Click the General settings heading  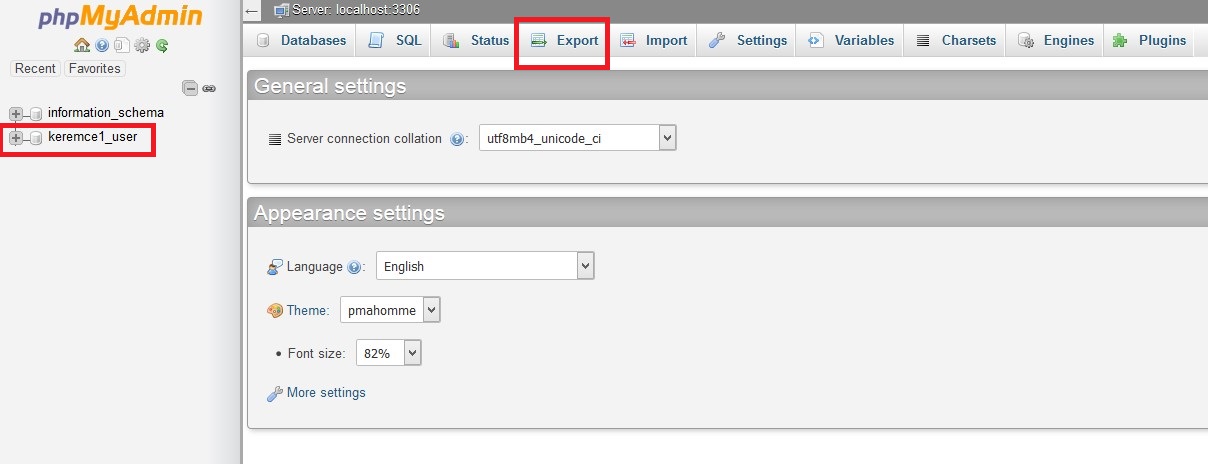point(330,86)
